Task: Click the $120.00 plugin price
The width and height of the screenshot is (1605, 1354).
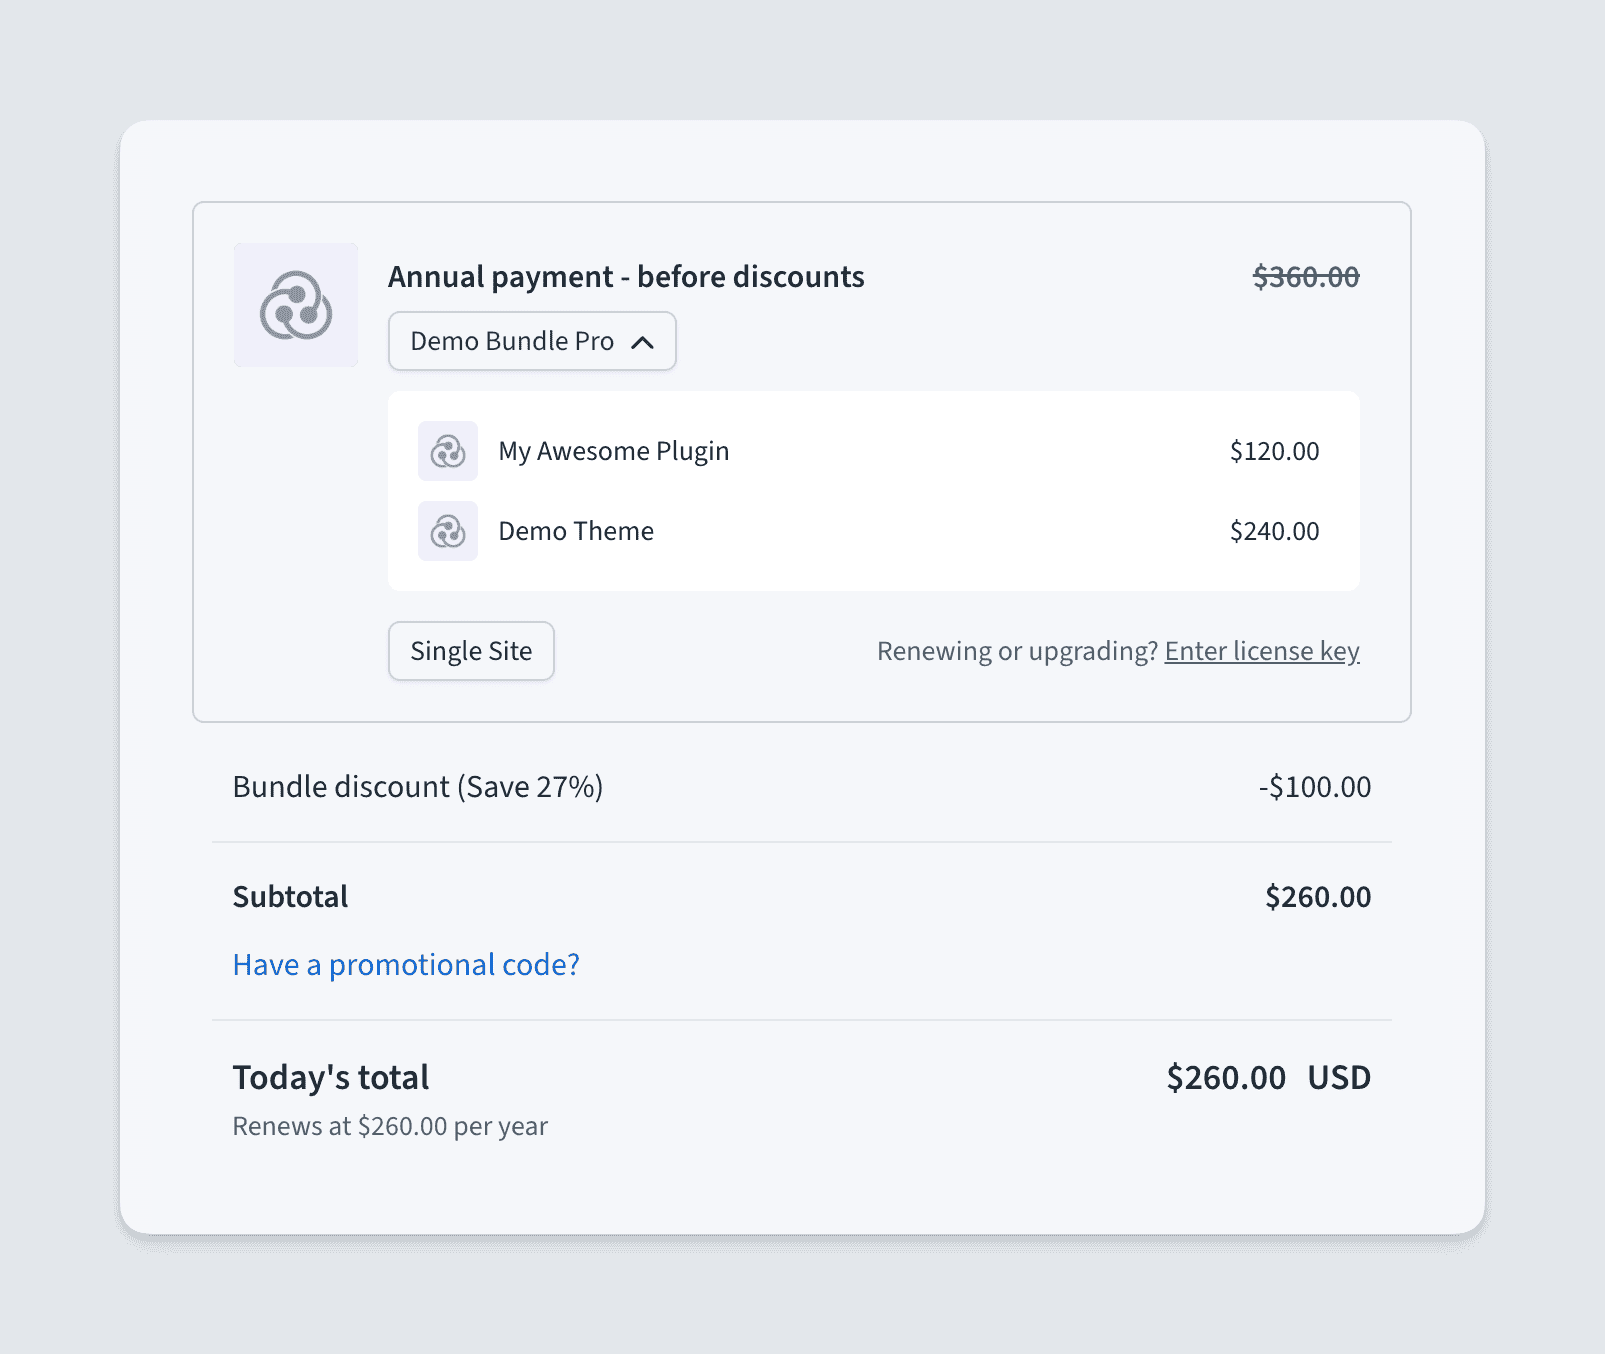Action: click(1274, 451)
